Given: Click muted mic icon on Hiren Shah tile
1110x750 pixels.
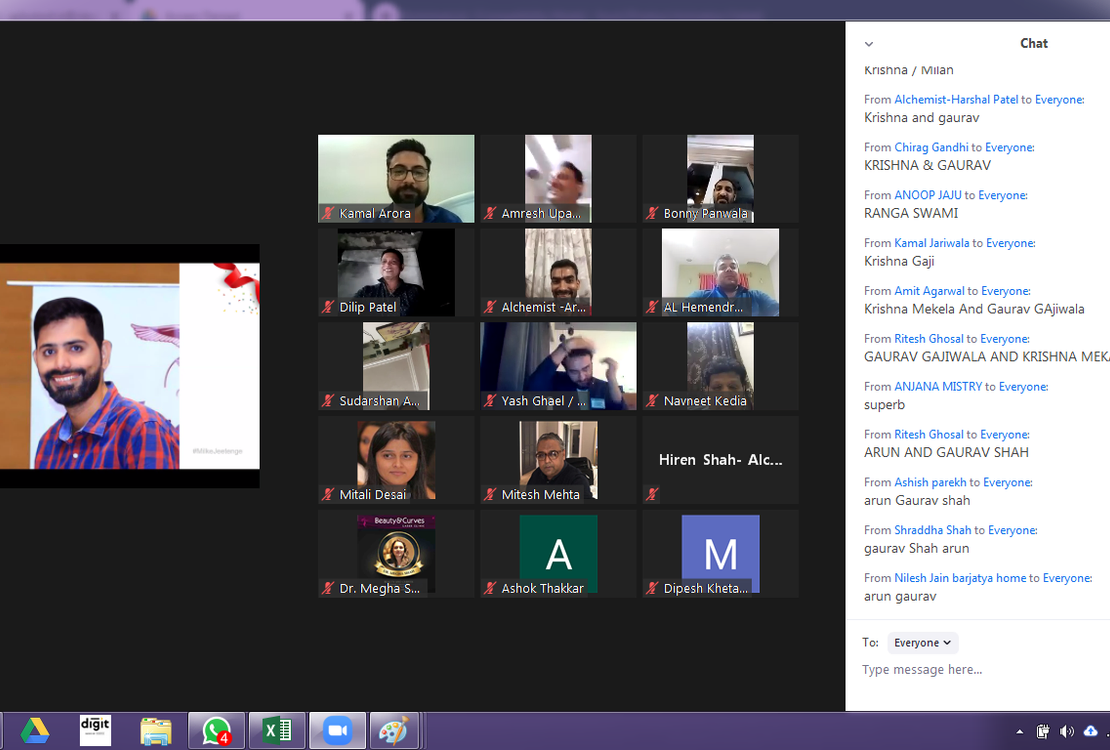Looking at the screenshot, I should coord(652,494).
